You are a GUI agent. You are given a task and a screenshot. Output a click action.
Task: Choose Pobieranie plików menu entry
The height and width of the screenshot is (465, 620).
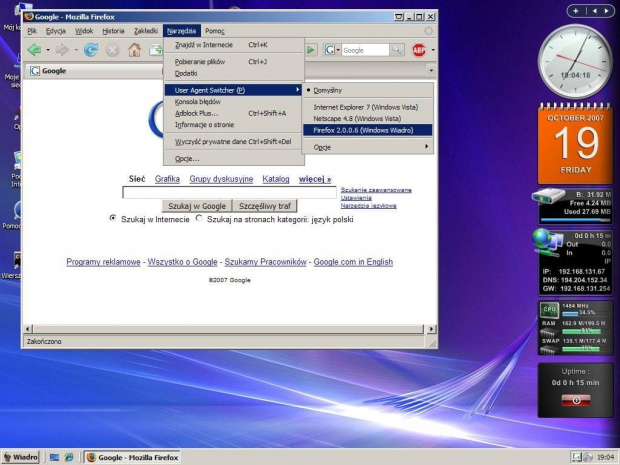pyautogui.click(x=233, y=62)
